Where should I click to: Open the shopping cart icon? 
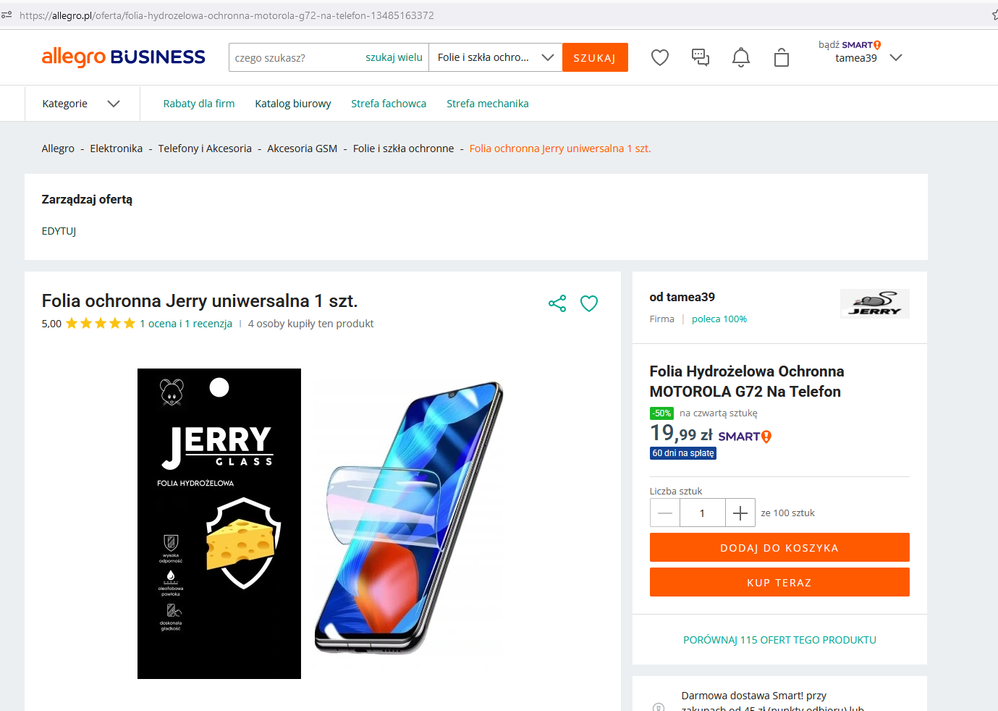click(x=781, y=58)
